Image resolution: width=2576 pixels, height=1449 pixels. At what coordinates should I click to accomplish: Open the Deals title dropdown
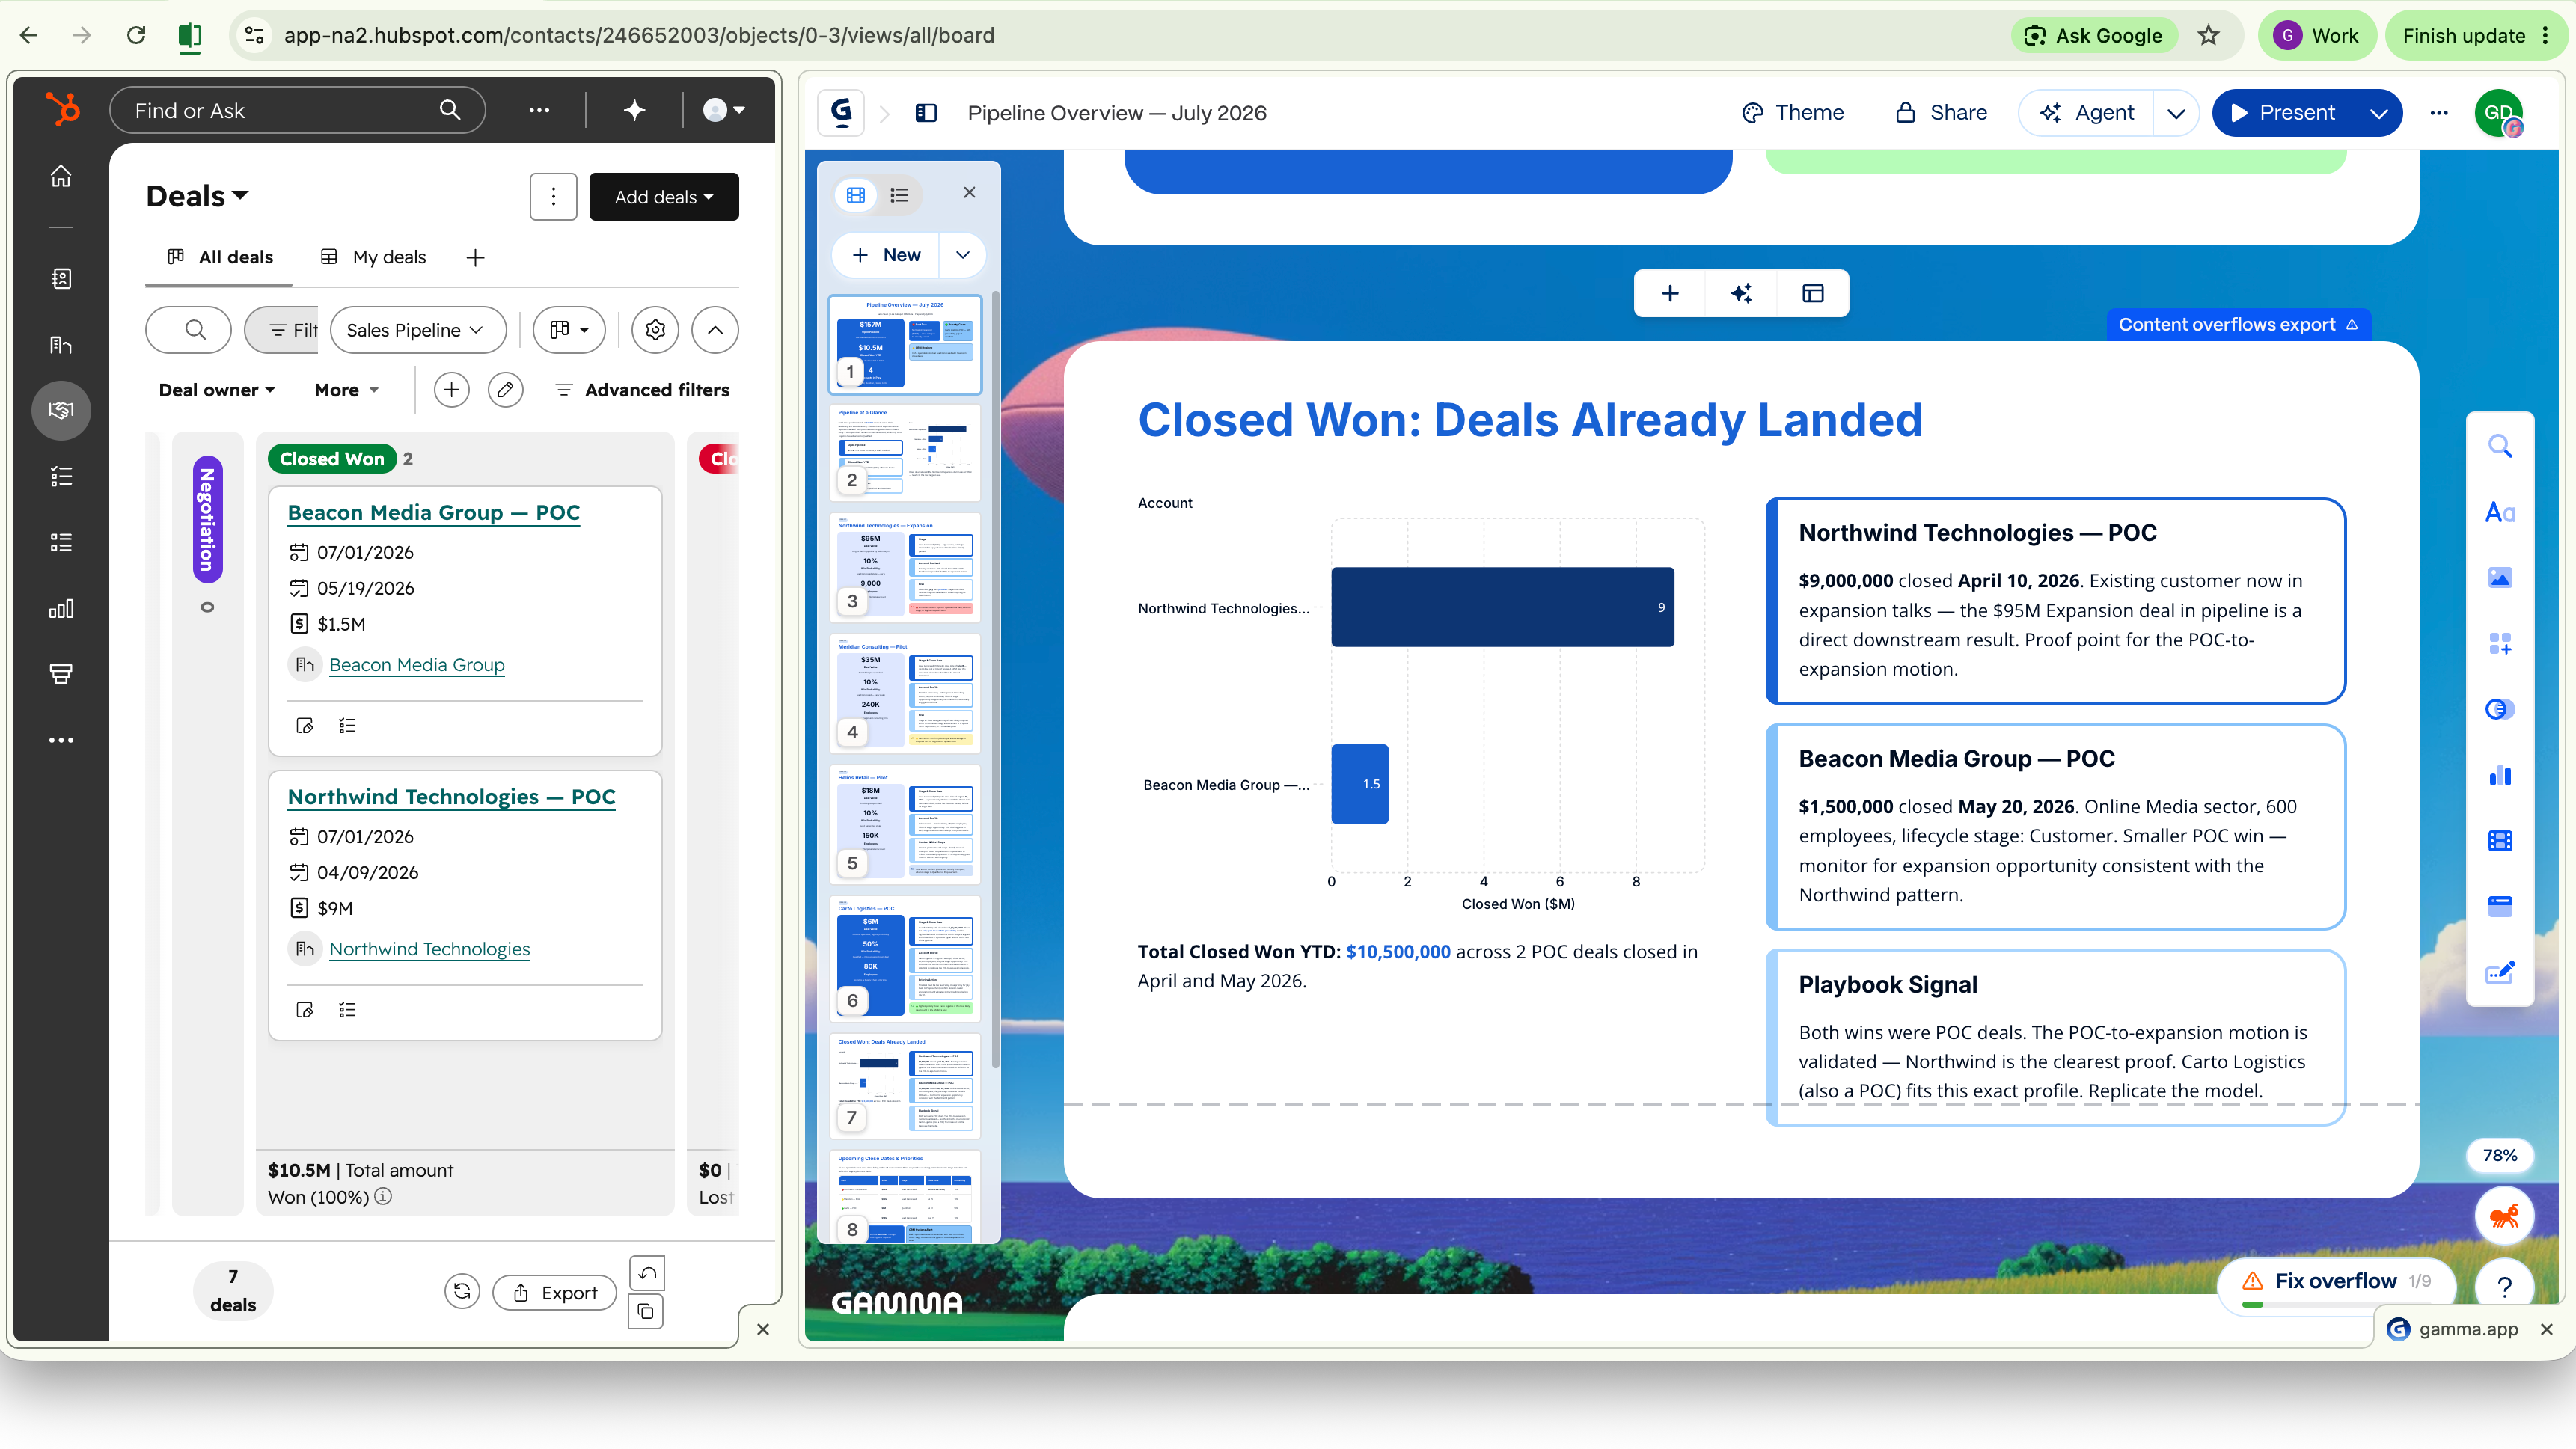tap(197, 196)
